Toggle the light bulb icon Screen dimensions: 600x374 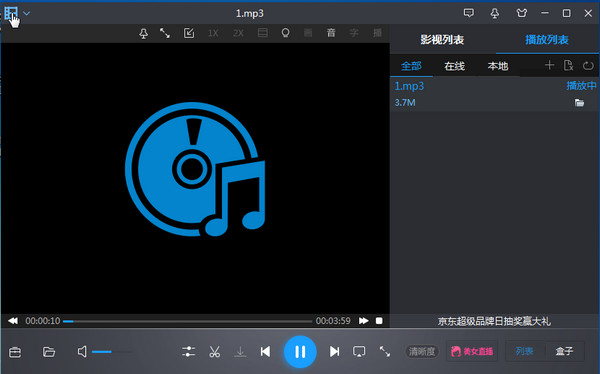[285, 33]
